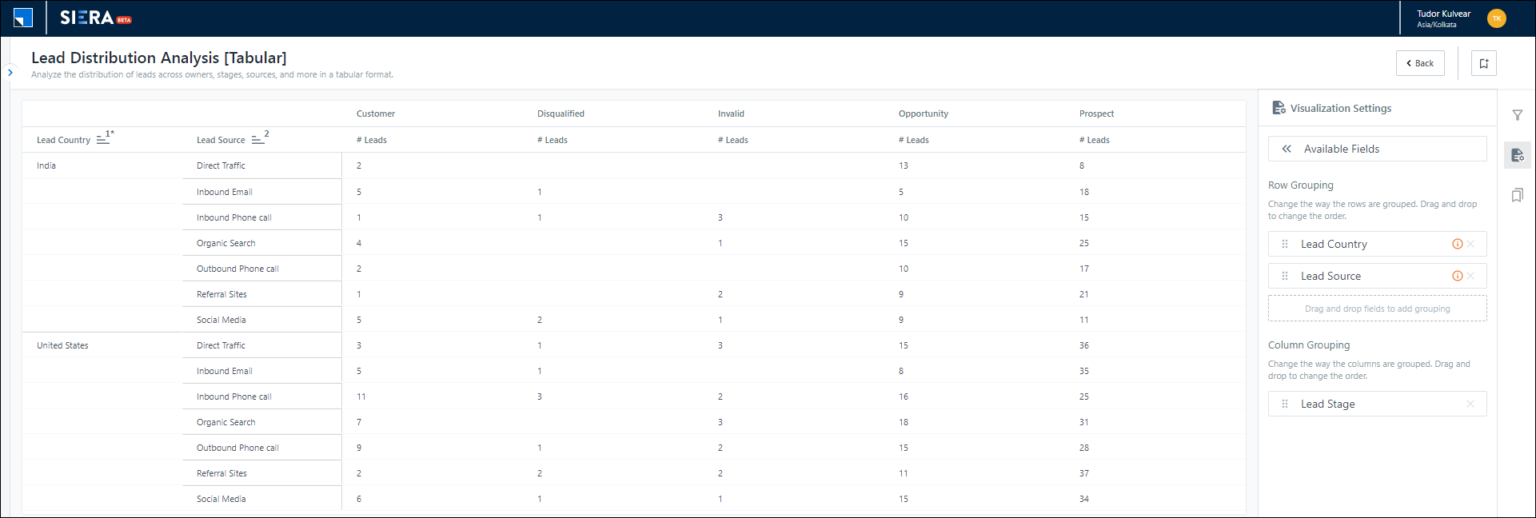This screenshot has width=1536, height=518.
Task: Click the LeadSquared logo icon
Action: [x=23, y=18]
